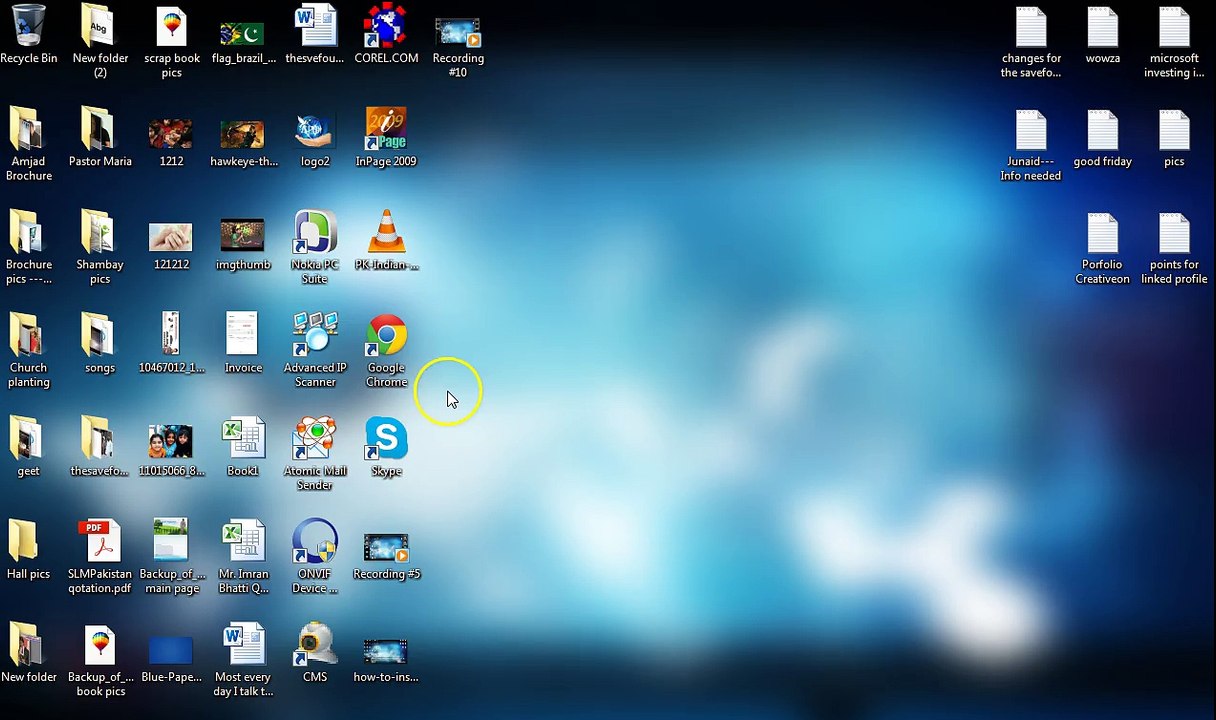Select Backup_of_ book pics CorelDRAW file
The width and height of the screenshot is (1216, 720).
point(99,645)
